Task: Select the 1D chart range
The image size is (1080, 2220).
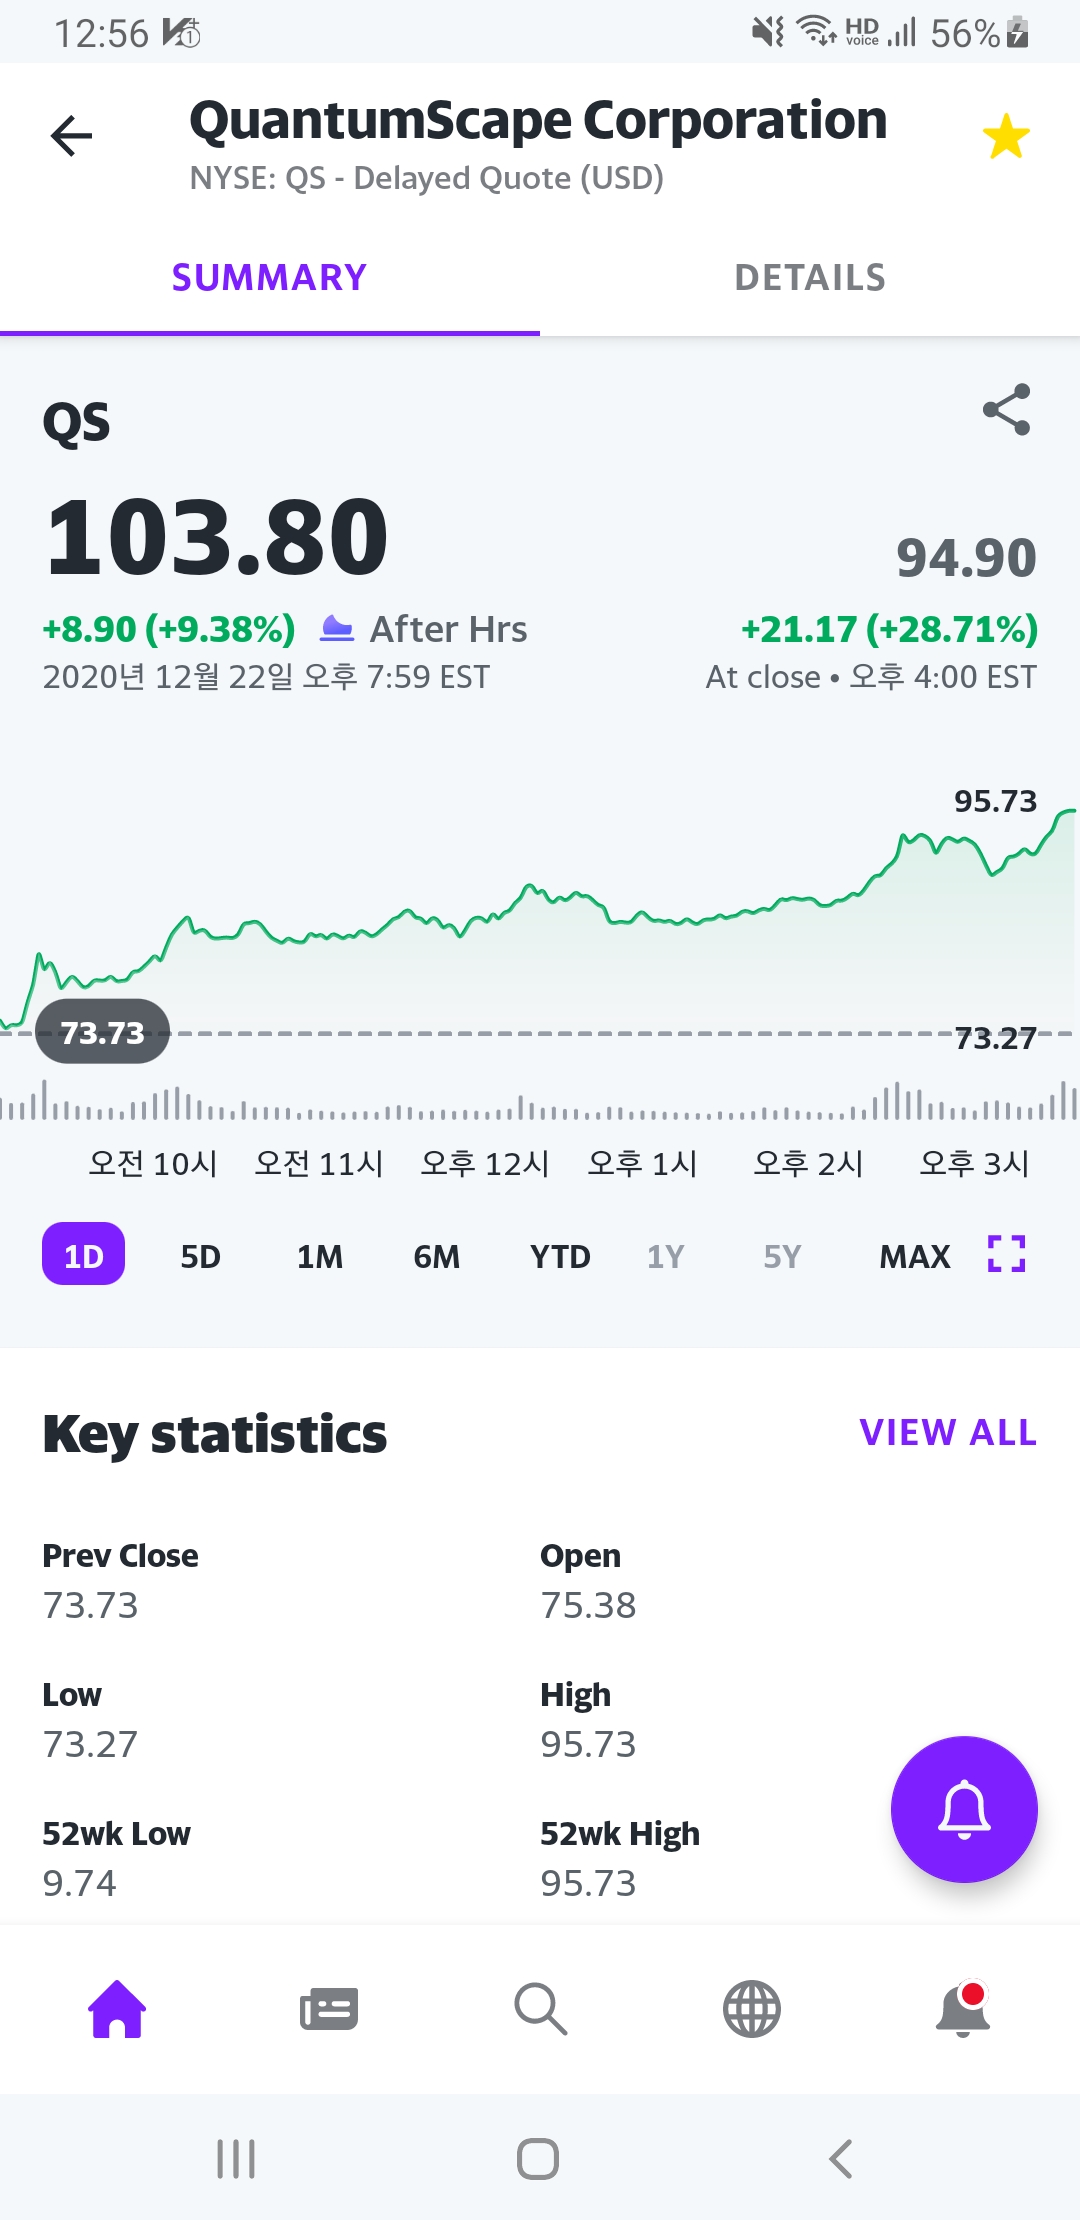Action: 83,1255
